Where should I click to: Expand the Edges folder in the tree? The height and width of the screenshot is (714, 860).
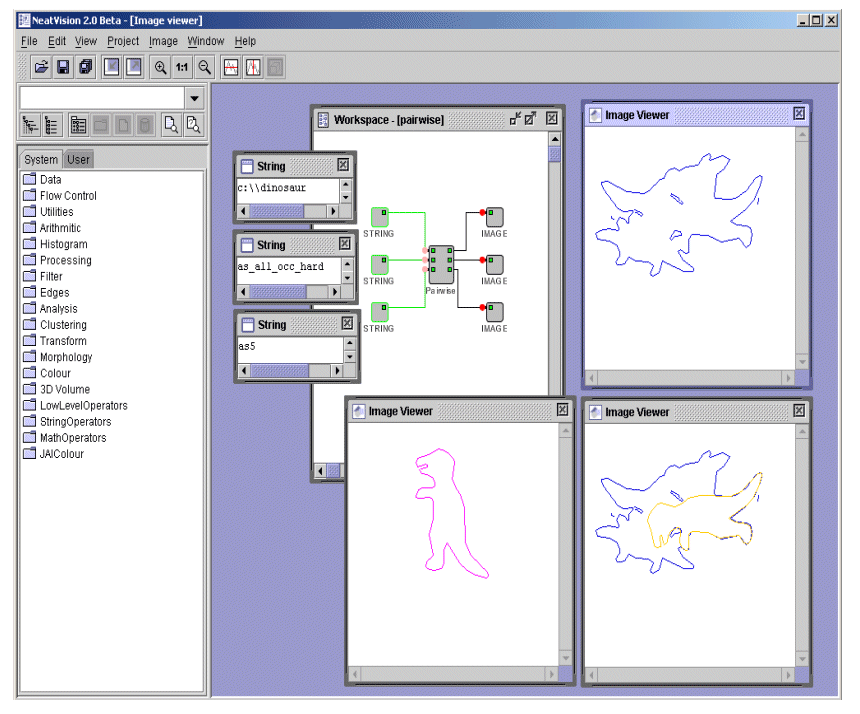click(54, 293)
